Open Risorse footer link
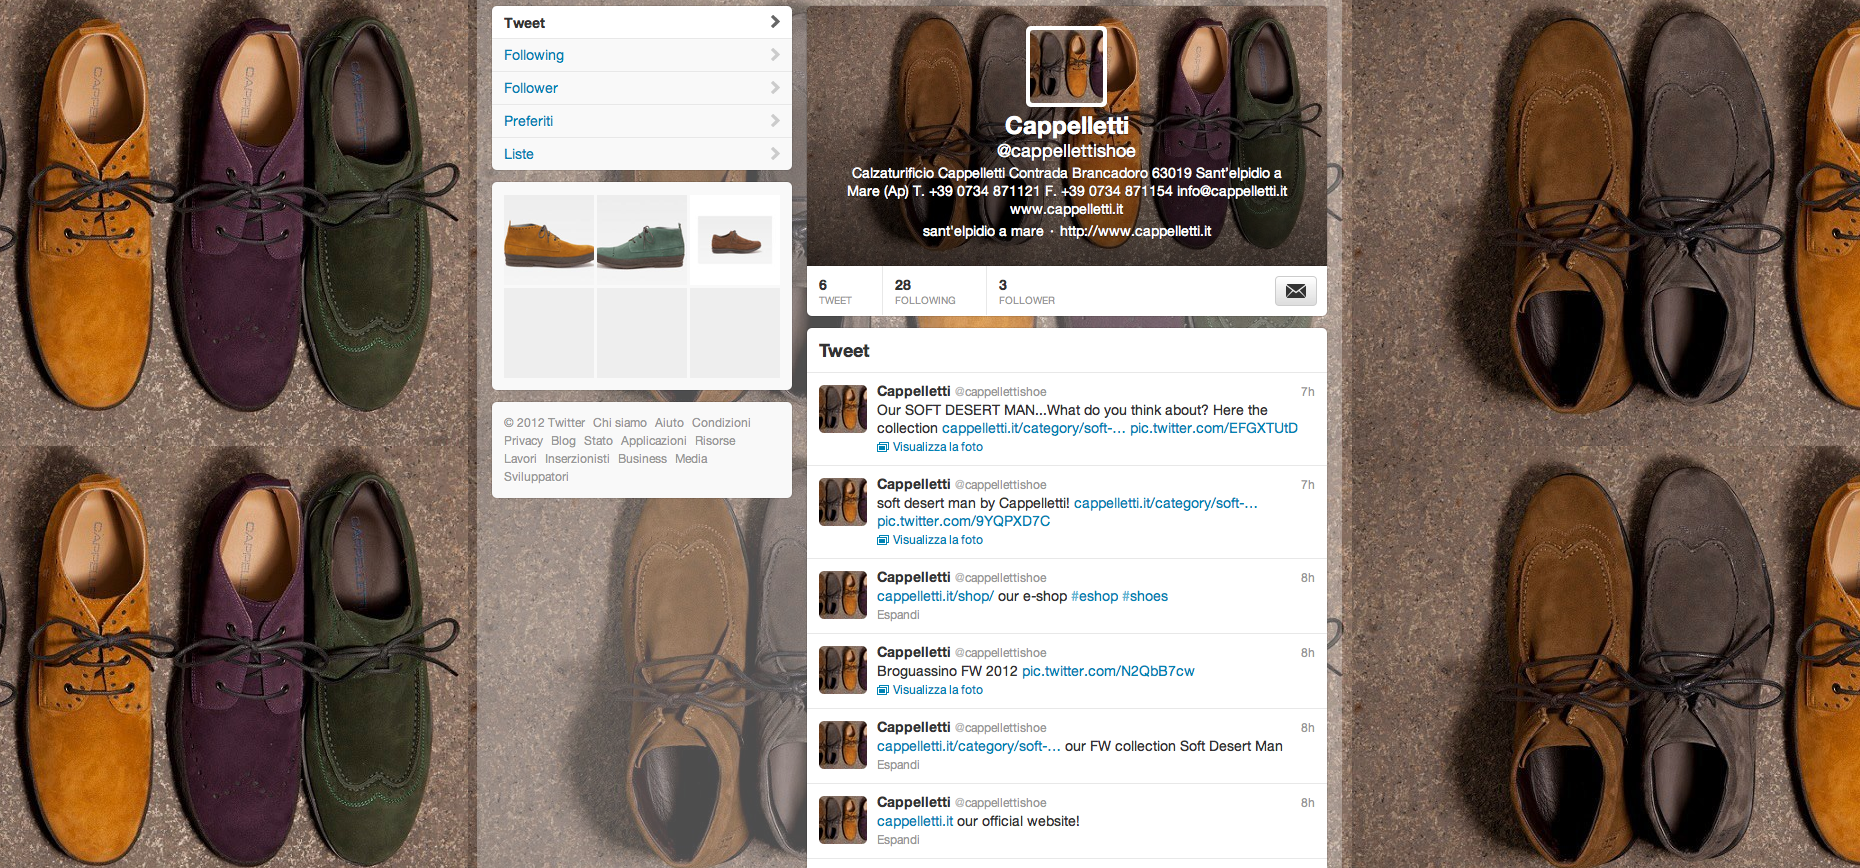The width and height of the screenshot is (1860, 868). tap(715, 441)
